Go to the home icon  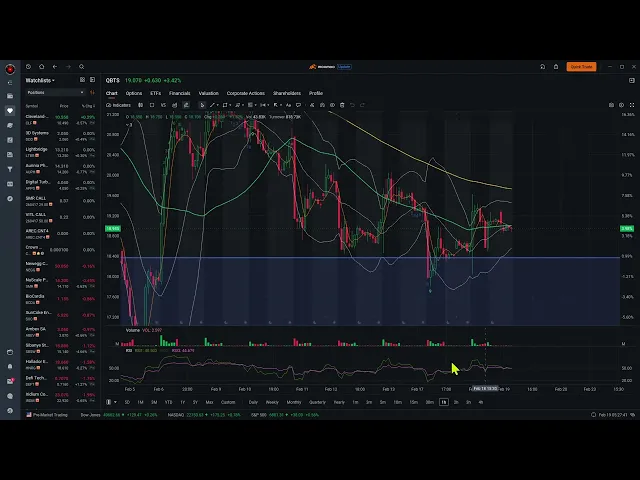[x=42, y=67]
